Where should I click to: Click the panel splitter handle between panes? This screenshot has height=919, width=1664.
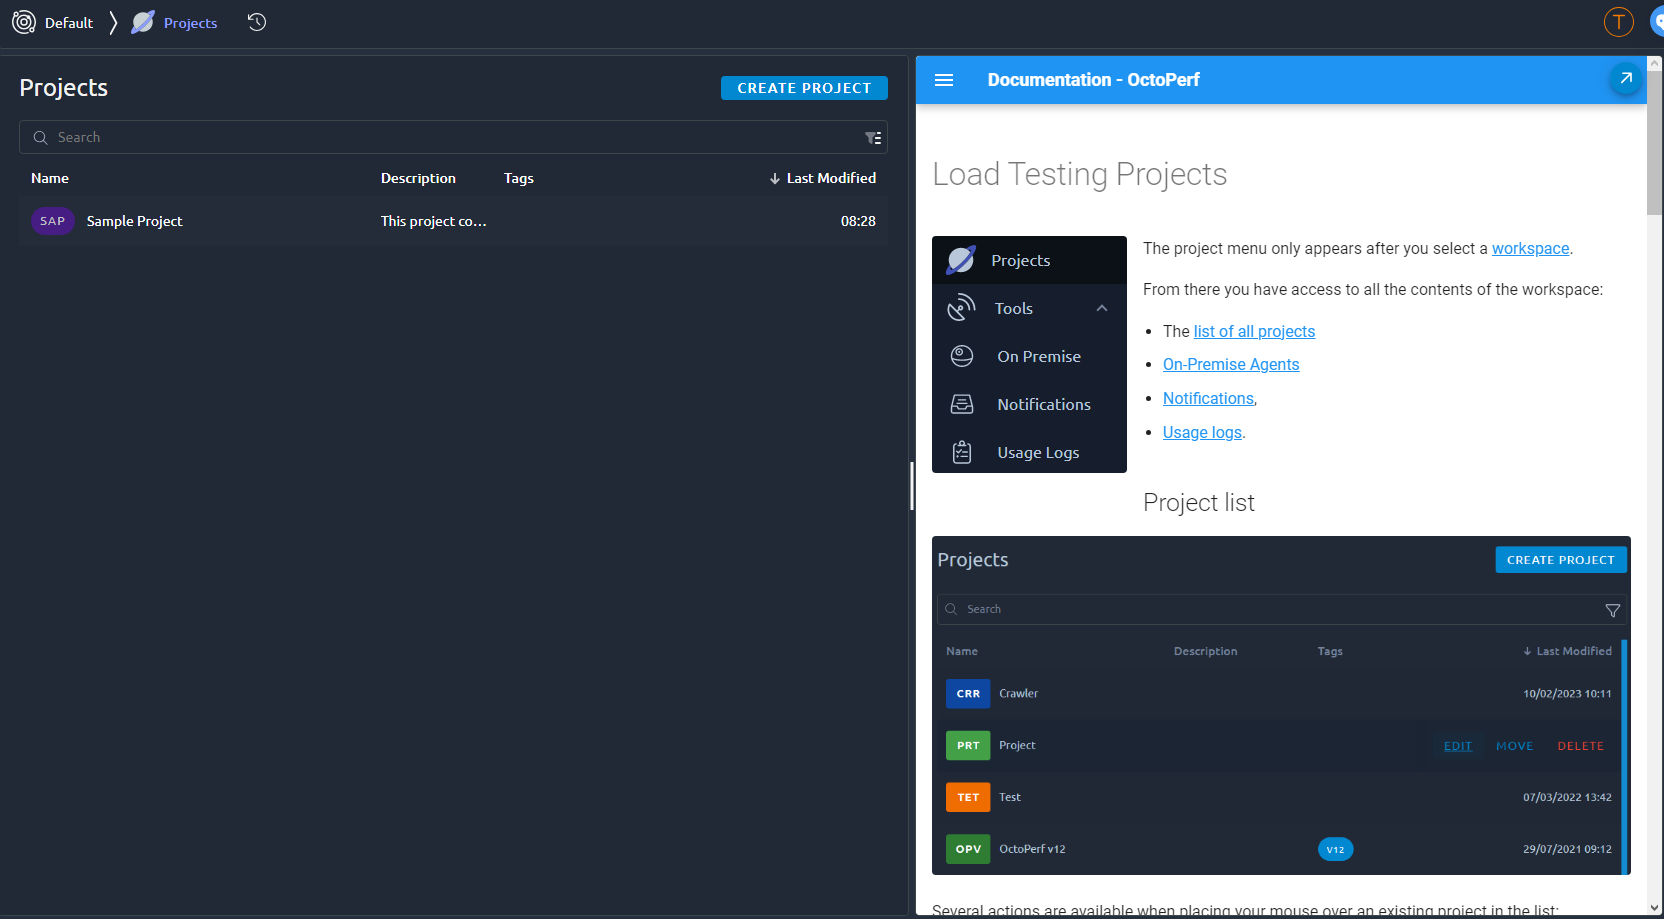(912, 486)
